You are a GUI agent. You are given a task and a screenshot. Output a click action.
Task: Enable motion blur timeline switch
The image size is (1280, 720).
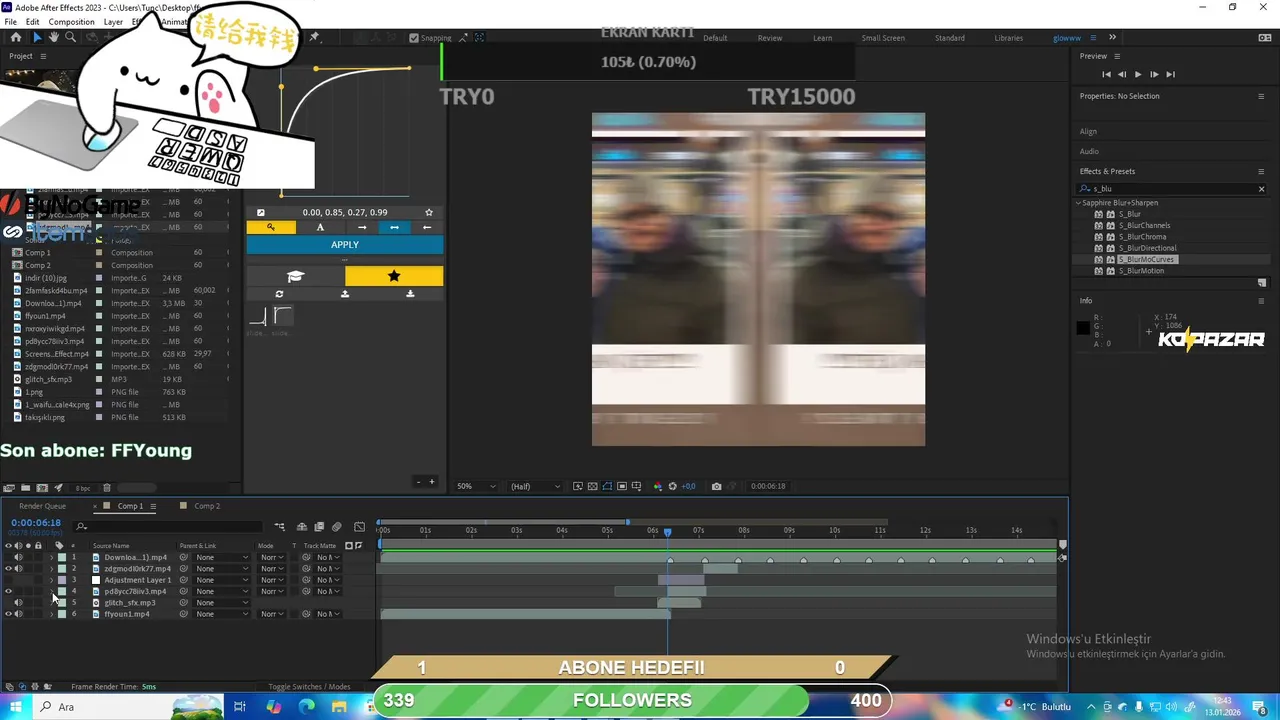click(337, 527)
